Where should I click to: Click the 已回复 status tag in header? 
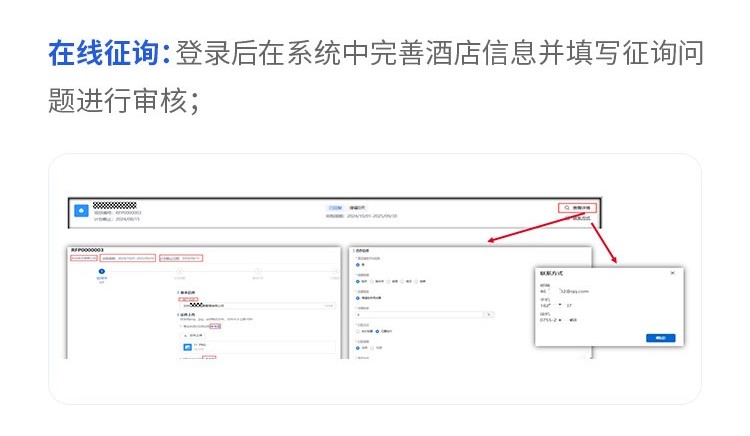(x=335, y=208)
